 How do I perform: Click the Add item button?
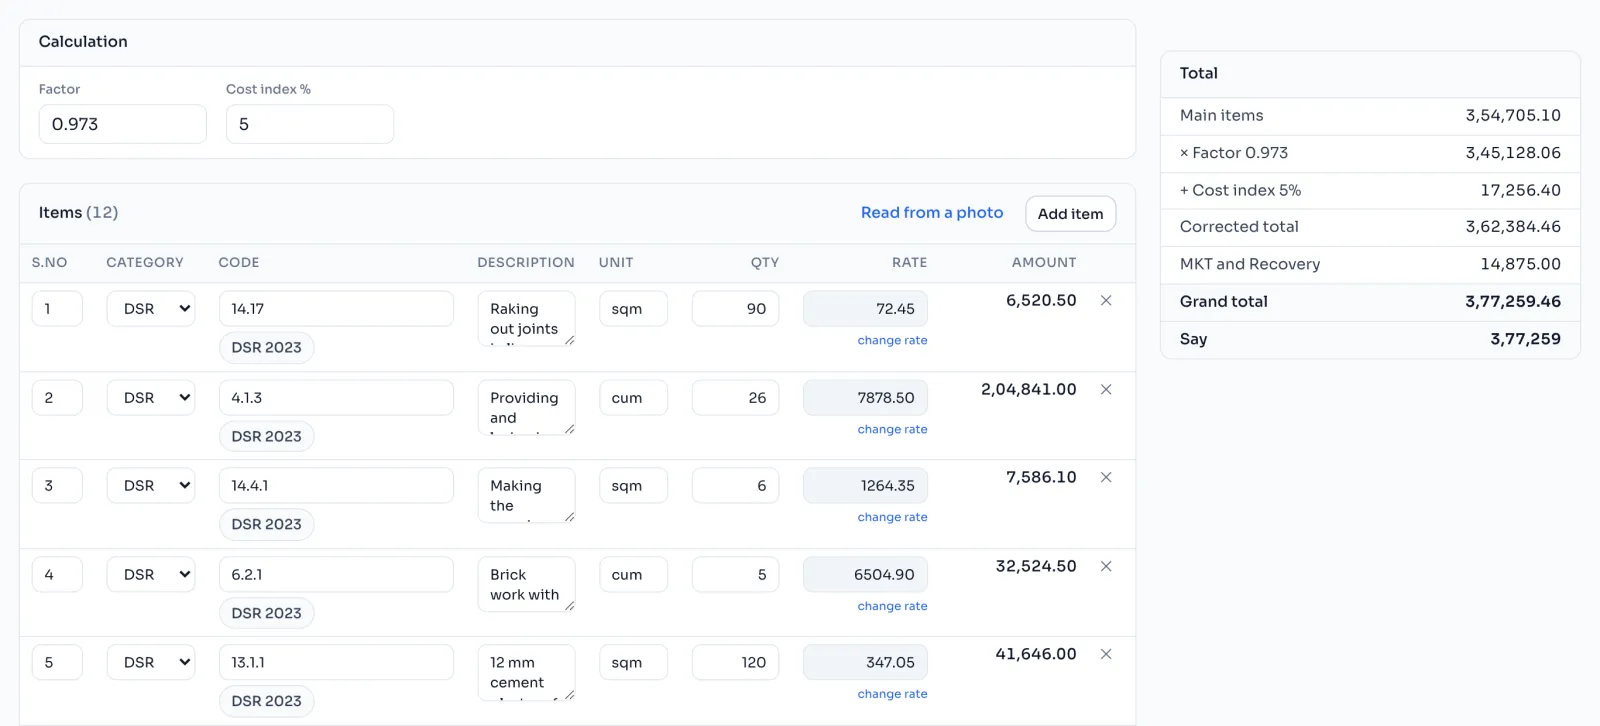point(1071,214)
